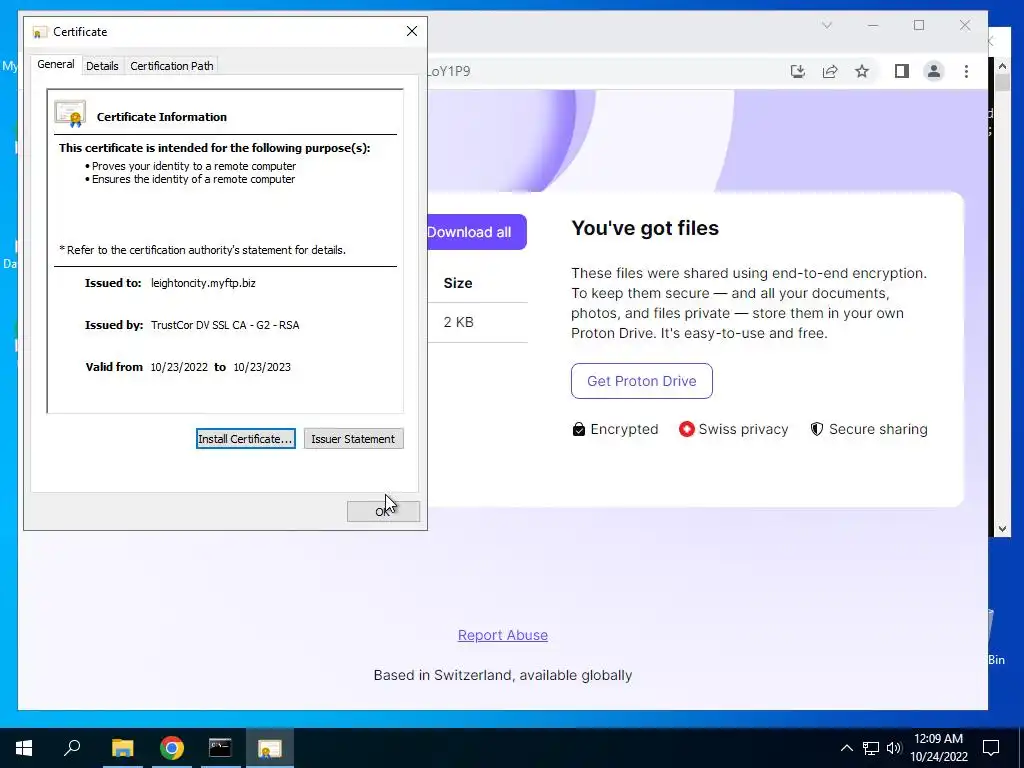Bookmark this page with the star icon
This screenshot has height=768, width=1024.
tap(862, 71)
